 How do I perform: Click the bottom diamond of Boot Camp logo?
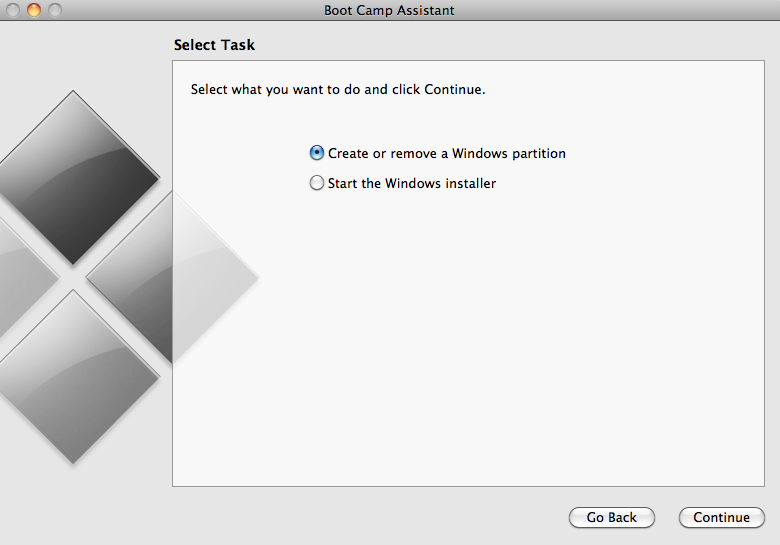point(74,377)
